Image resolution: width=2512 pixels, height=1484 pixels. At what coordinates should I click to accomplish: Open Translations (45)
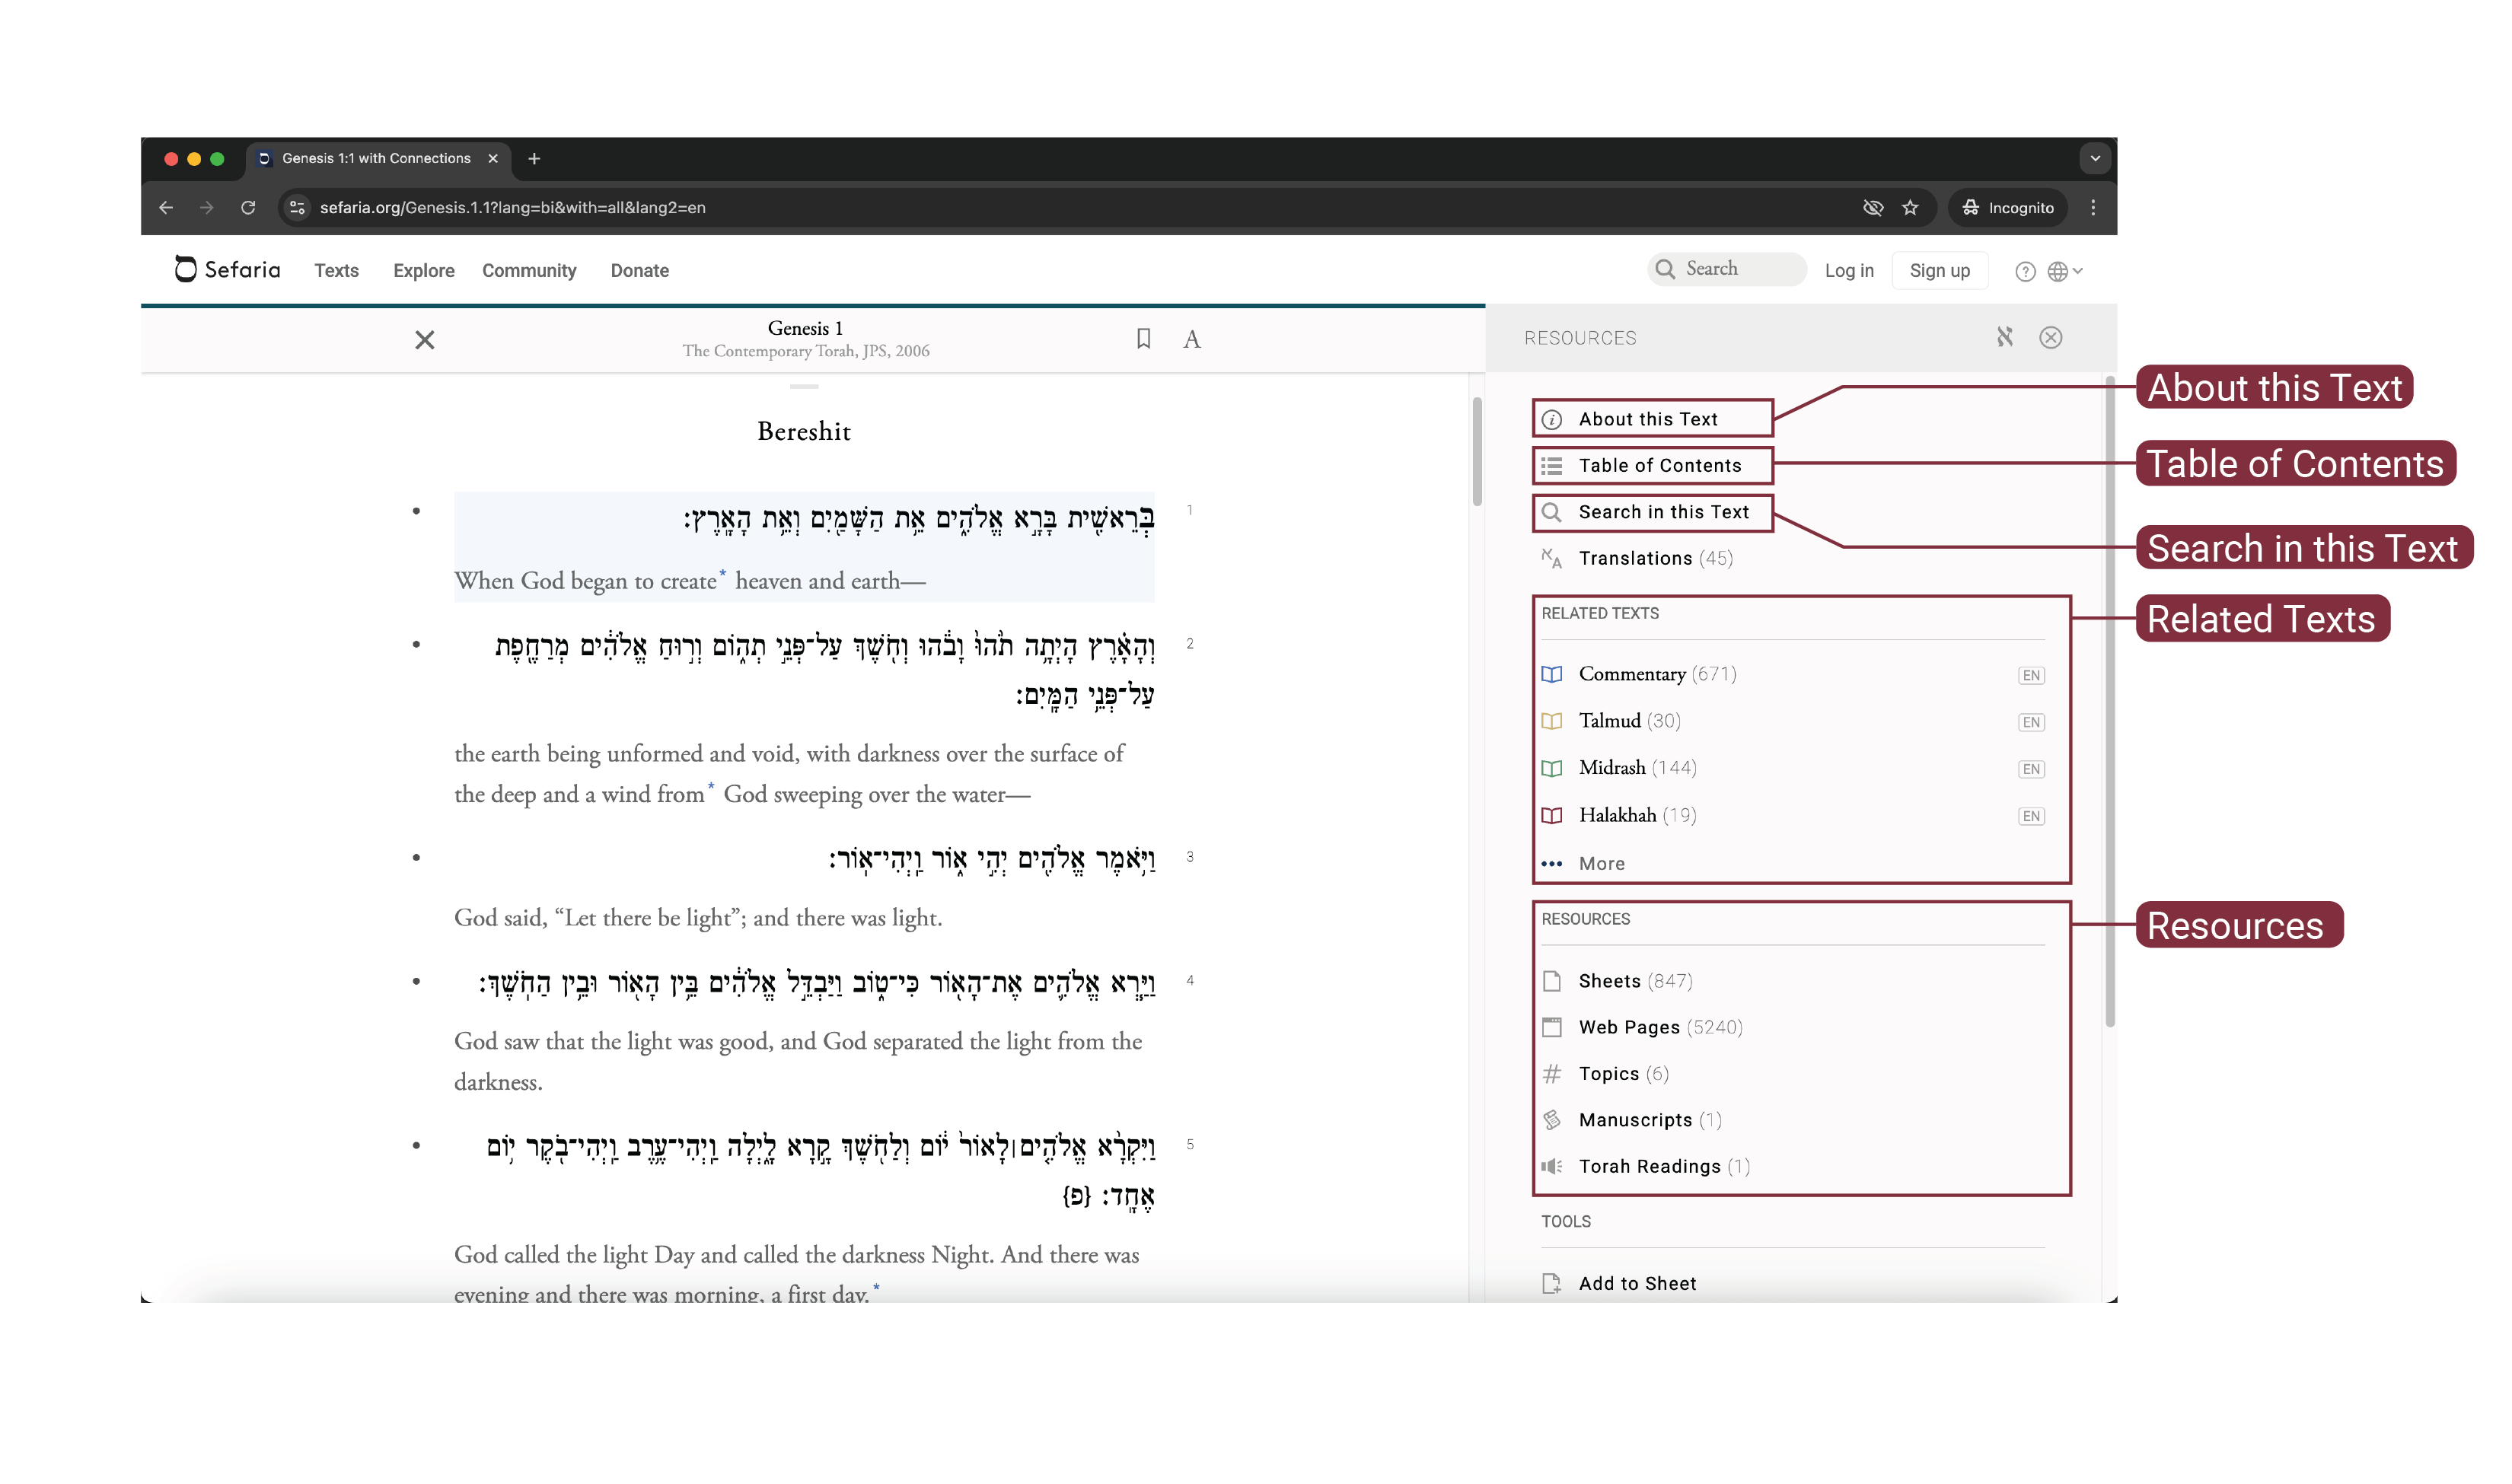tap(1655, 558)
